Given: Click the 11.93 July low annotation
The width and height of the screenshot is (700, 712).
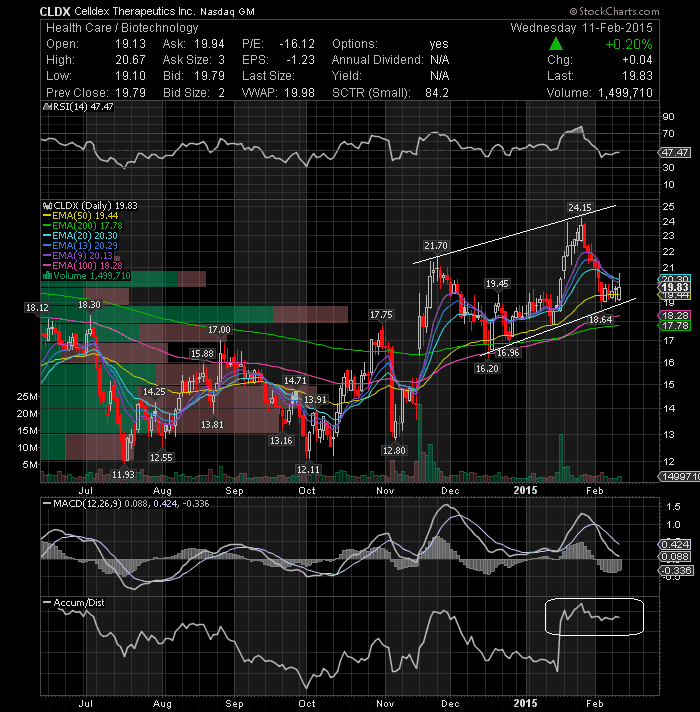Looking at the screenshot, I should click(x=123, y=475).
